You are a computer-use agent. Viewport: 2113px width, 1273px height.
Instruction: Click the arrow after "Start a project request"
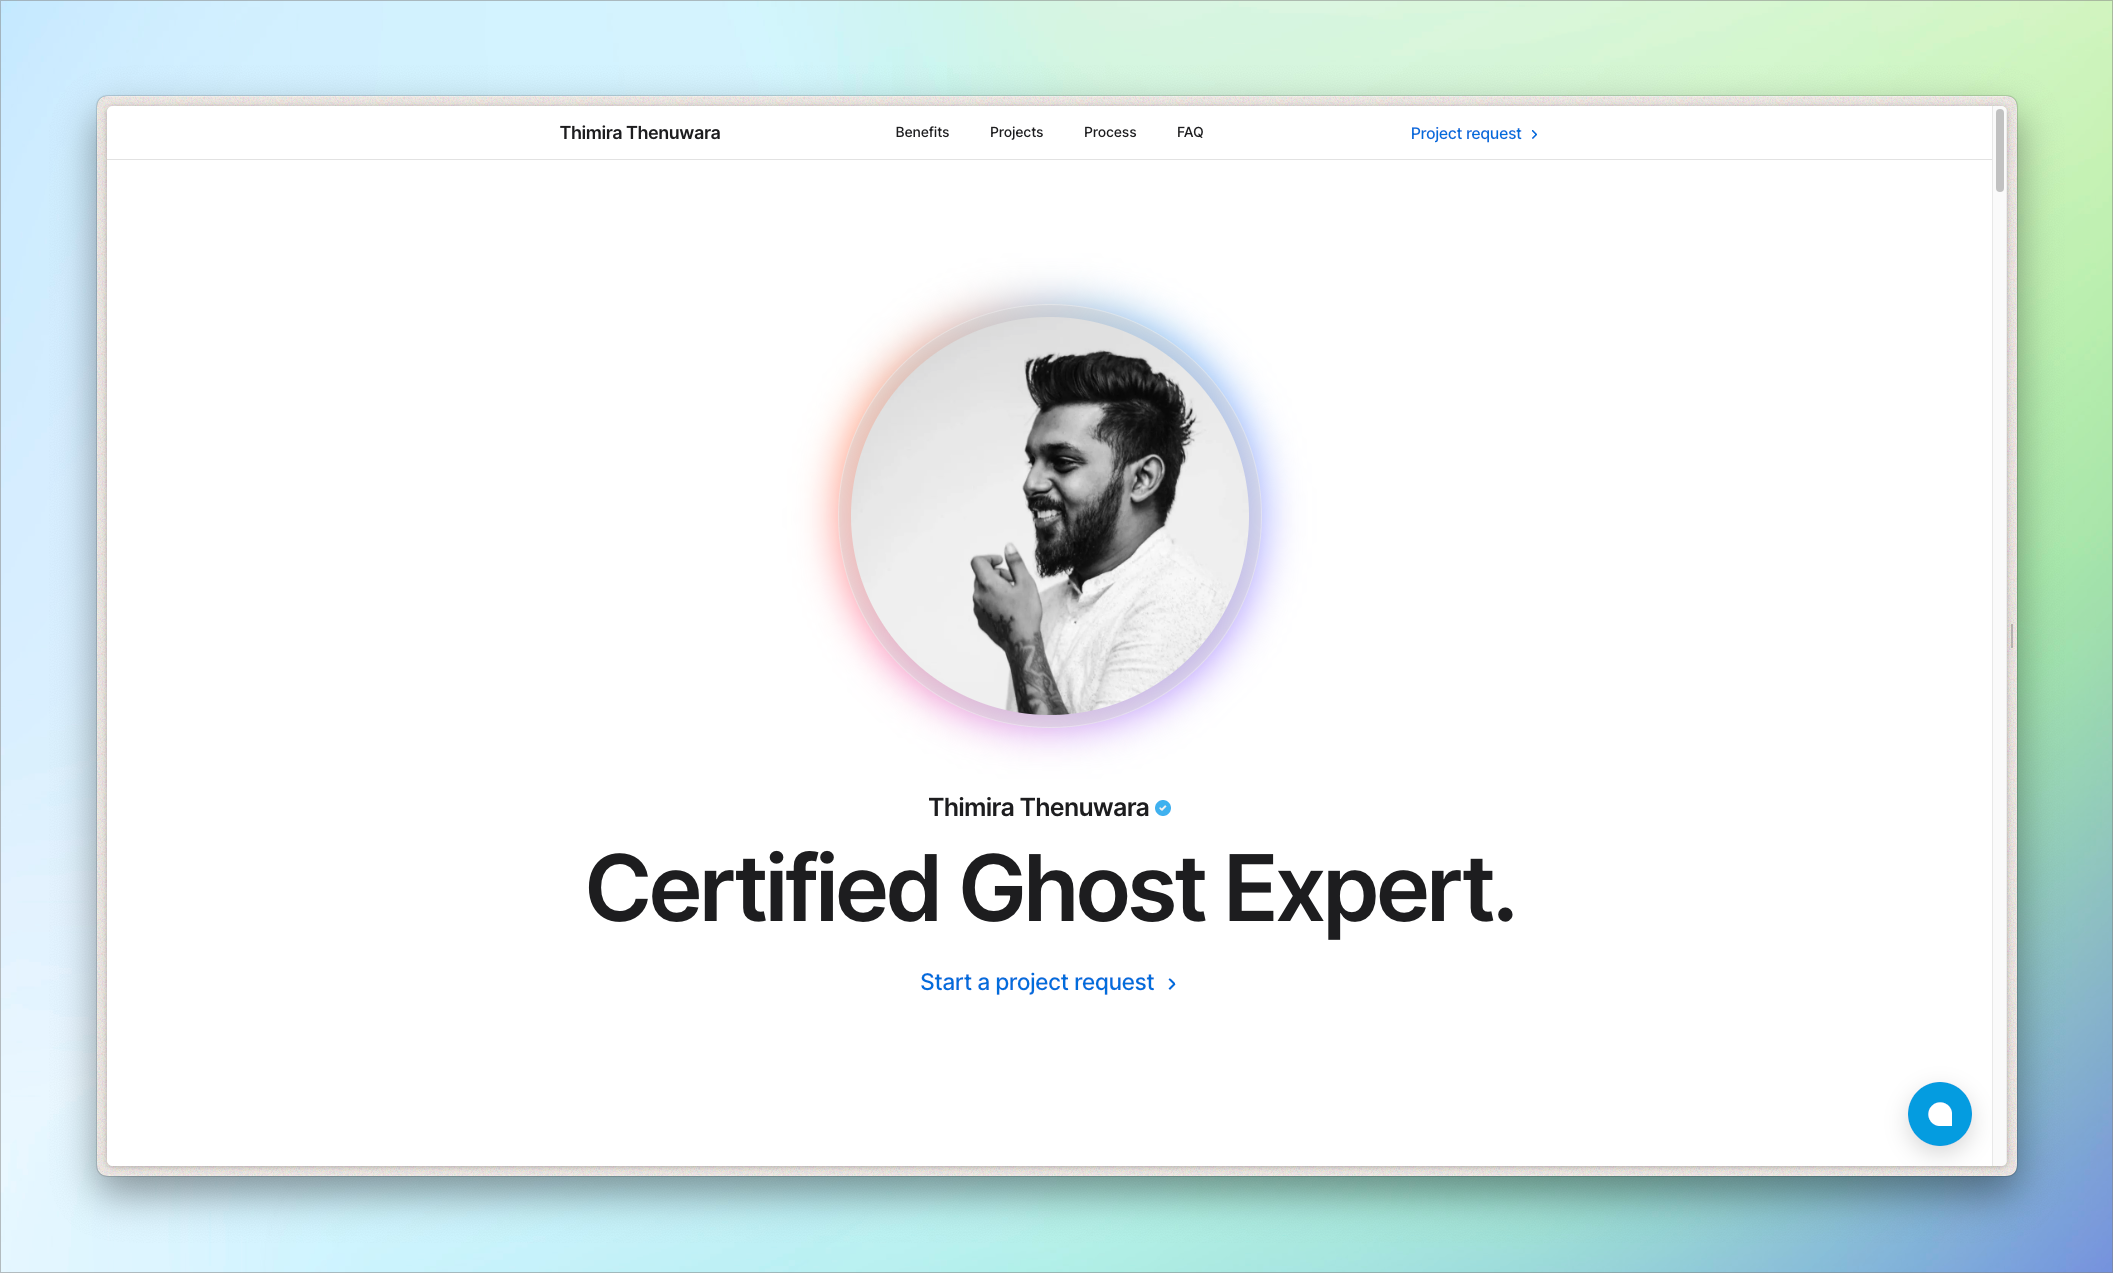[1172, 983]
